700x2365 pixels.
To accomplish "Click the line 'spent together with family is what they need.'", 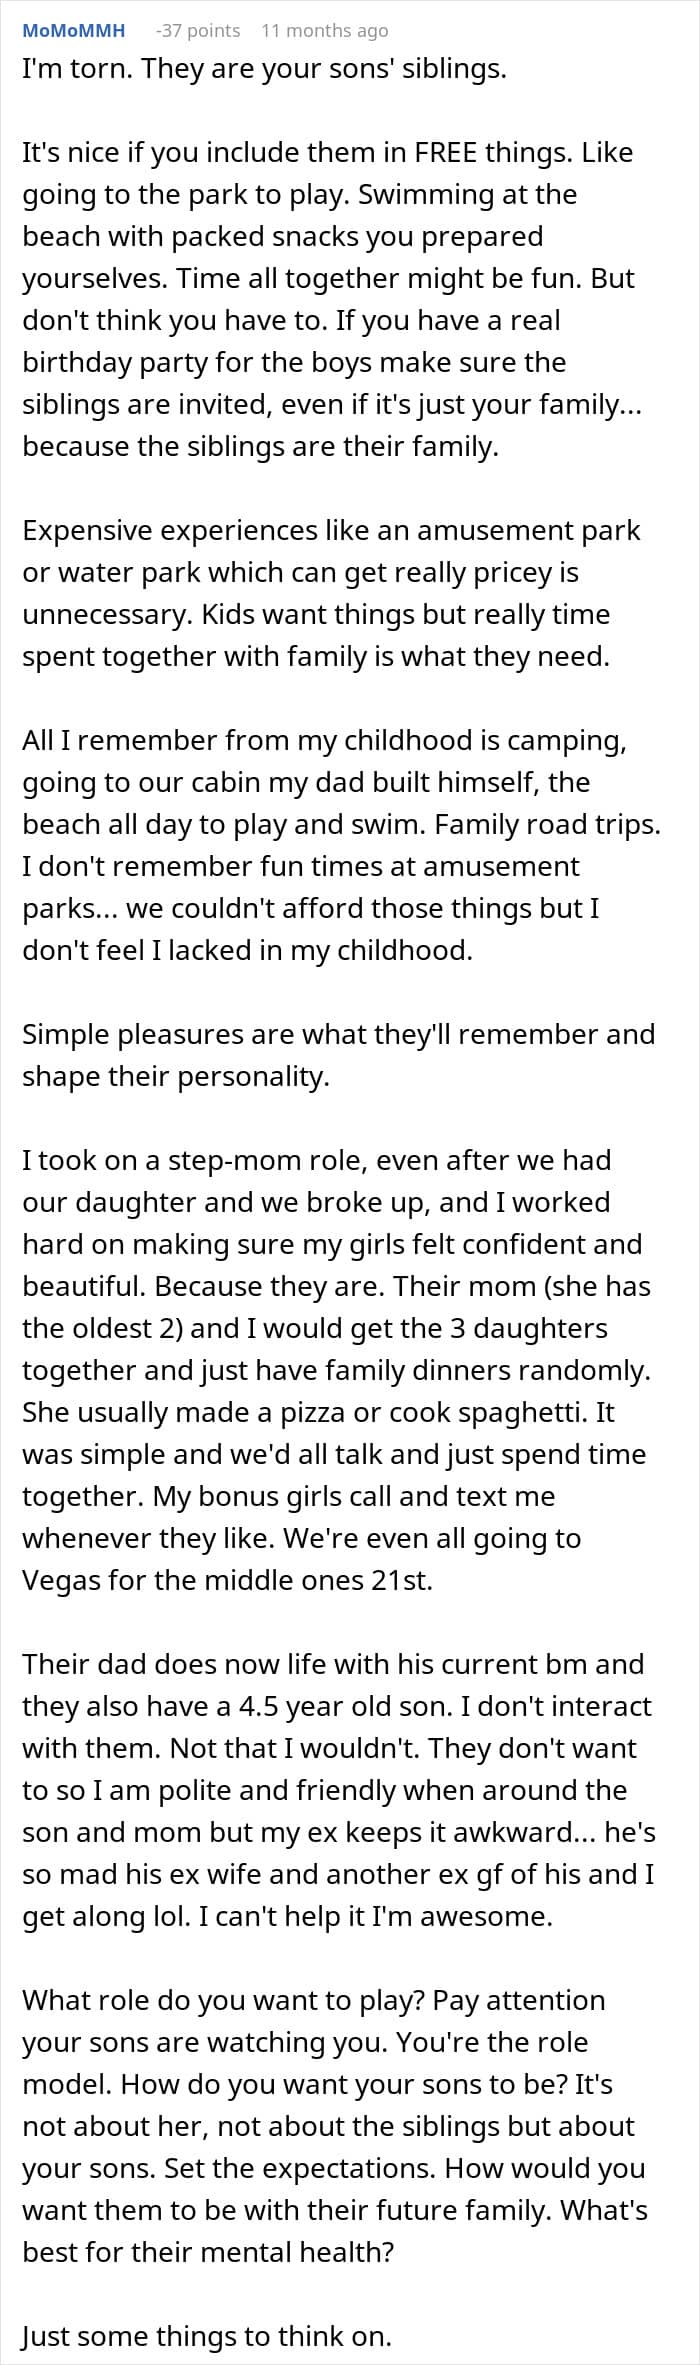I will coord(315,657).
